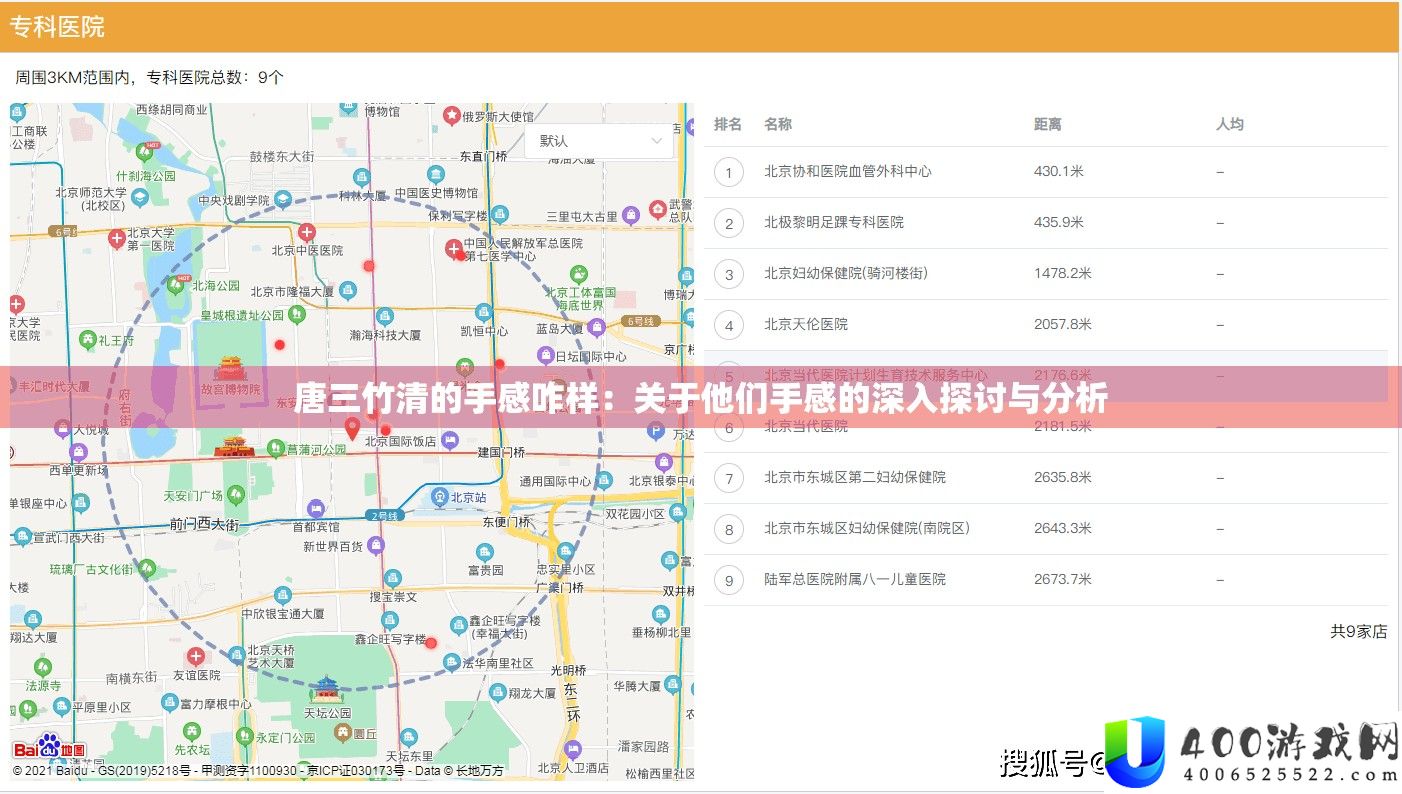Click the 名称 column header
This screenshot has height=794, width=1402.
click(778, 124)
